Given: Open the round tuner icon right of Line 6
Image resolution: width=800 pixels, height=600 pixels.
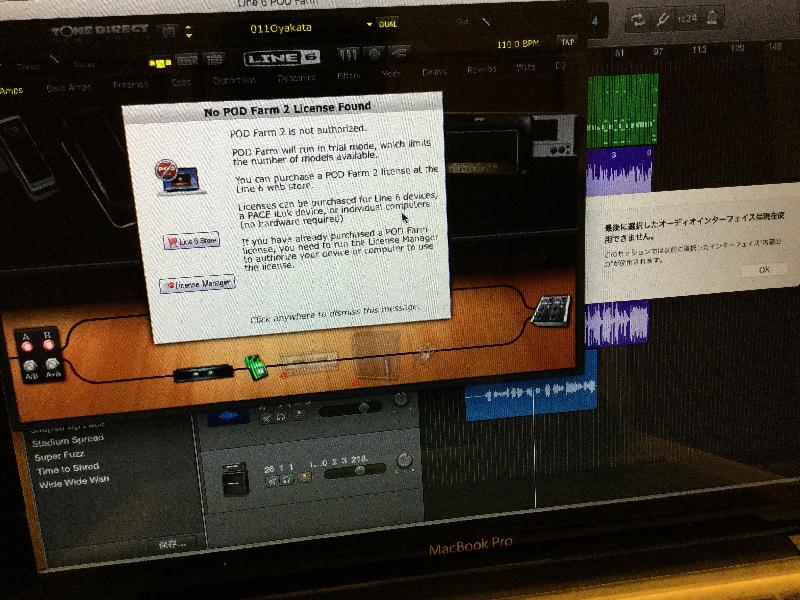Looking at the screenshot, I should [x=375, y=53].
